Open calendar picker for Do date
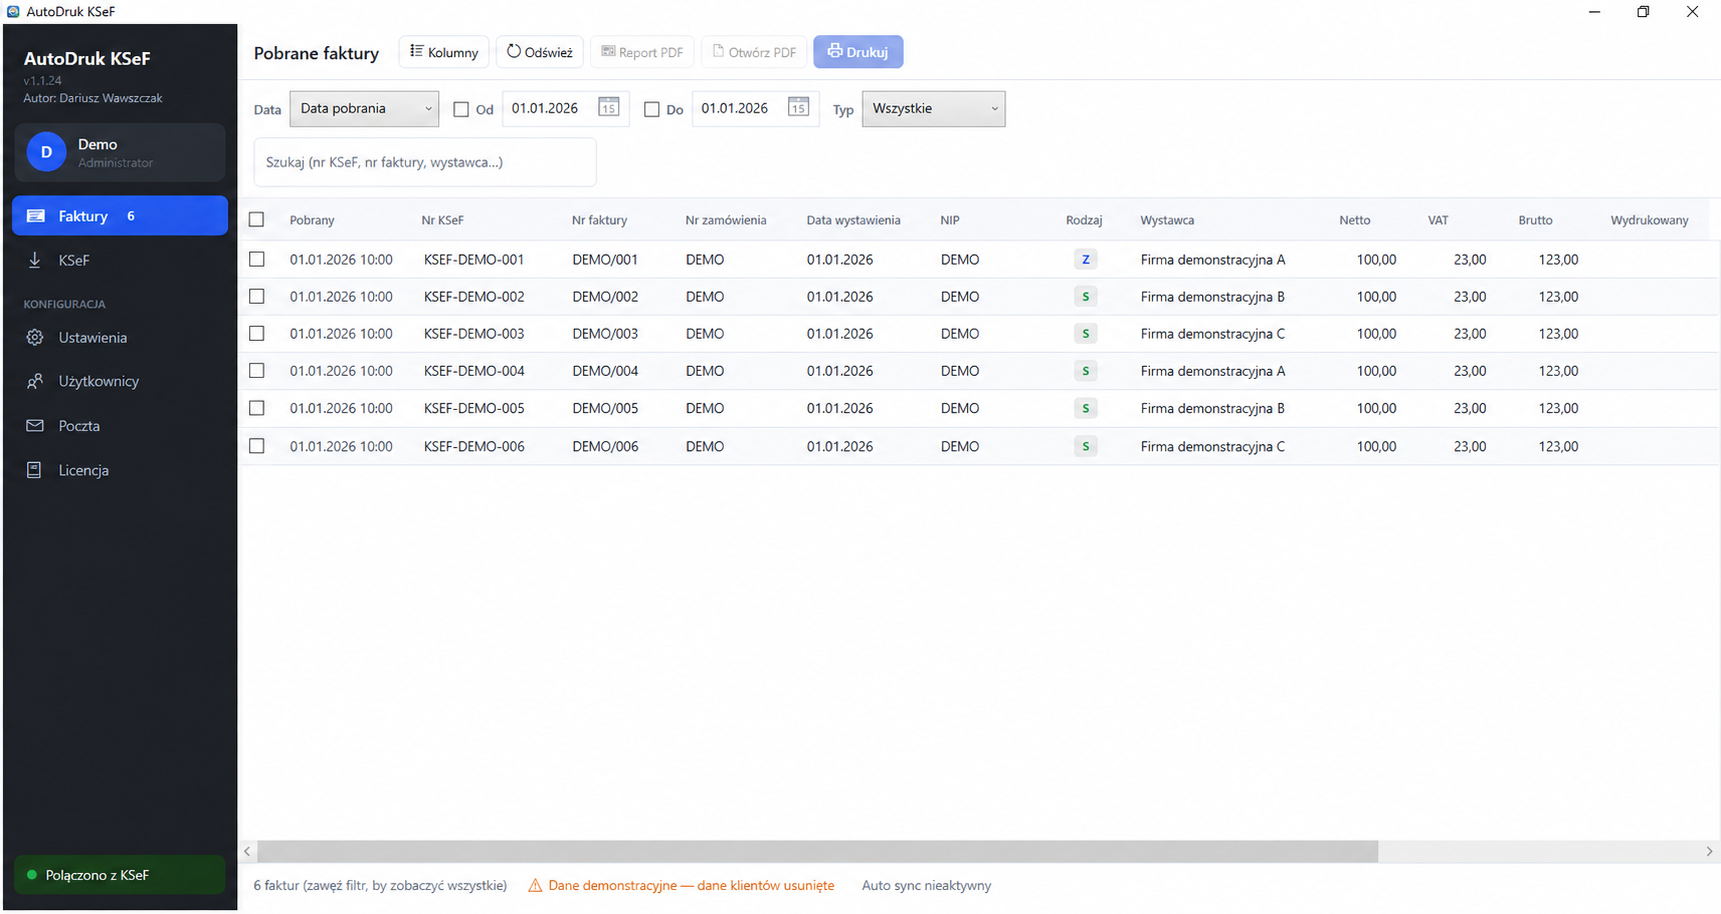This screenshot has height=914, width=1721. [x=798, y=108]
